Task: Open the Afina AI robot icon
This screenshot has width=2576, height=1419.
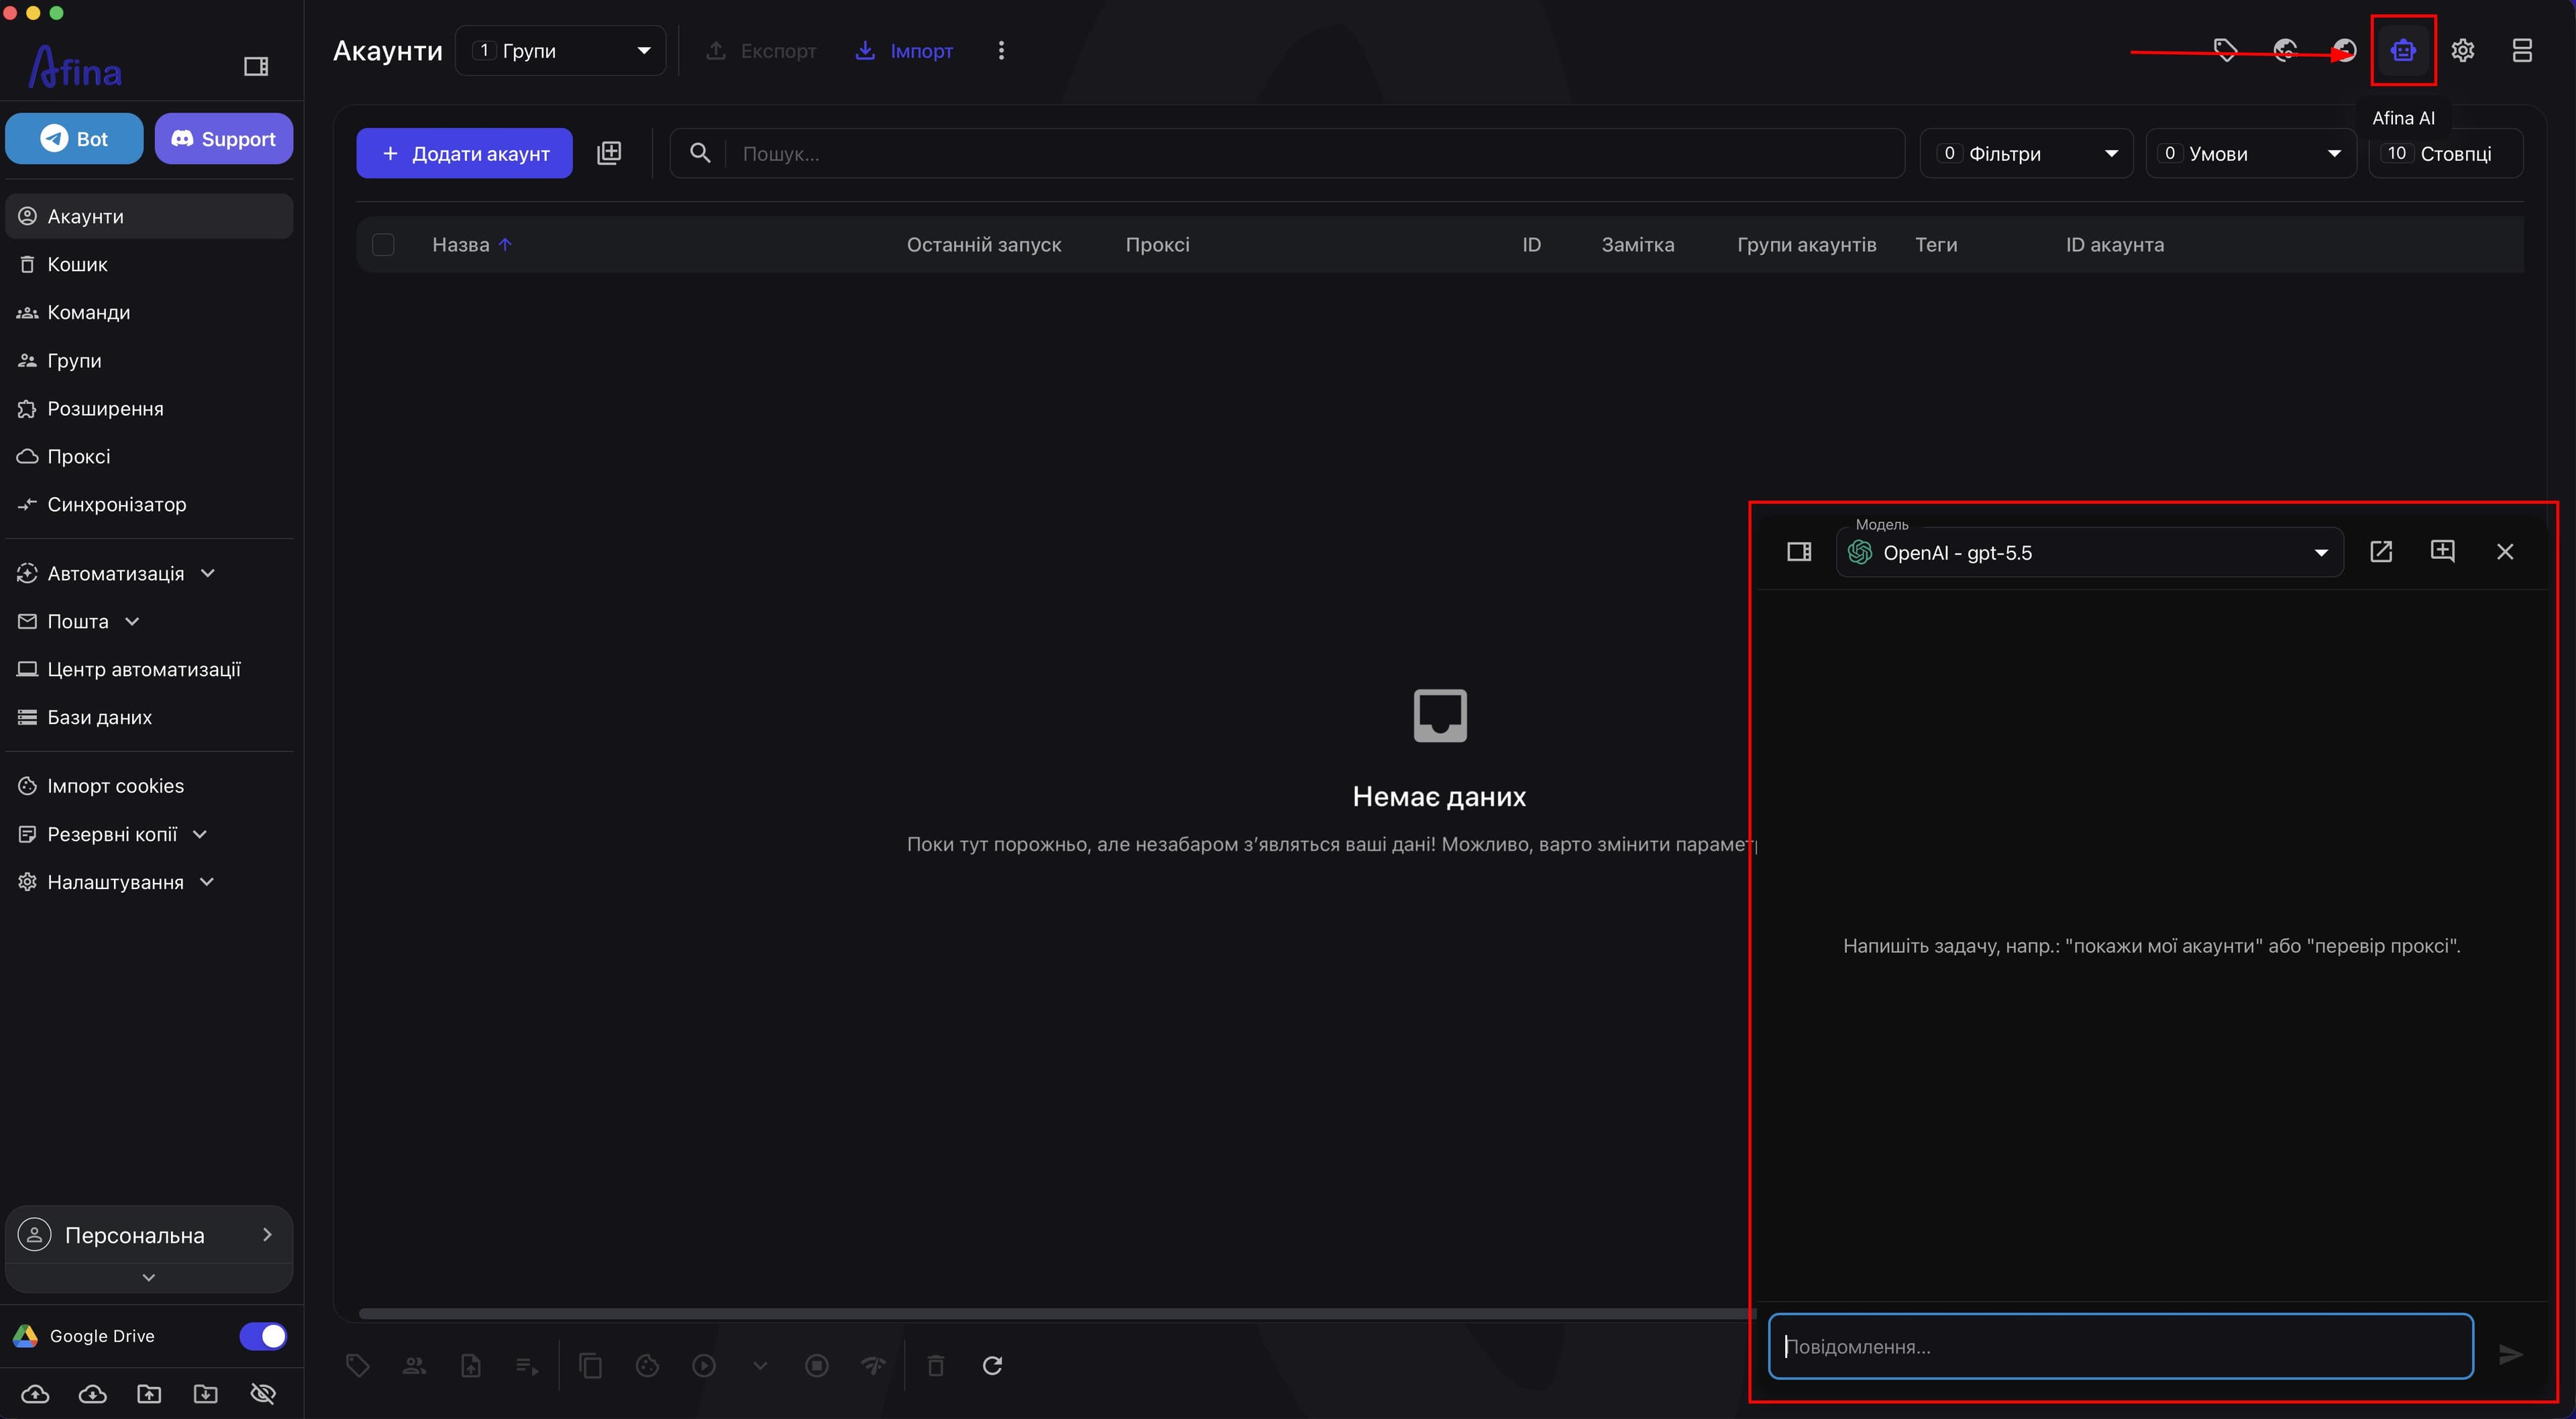Action: coord(2403,50)
